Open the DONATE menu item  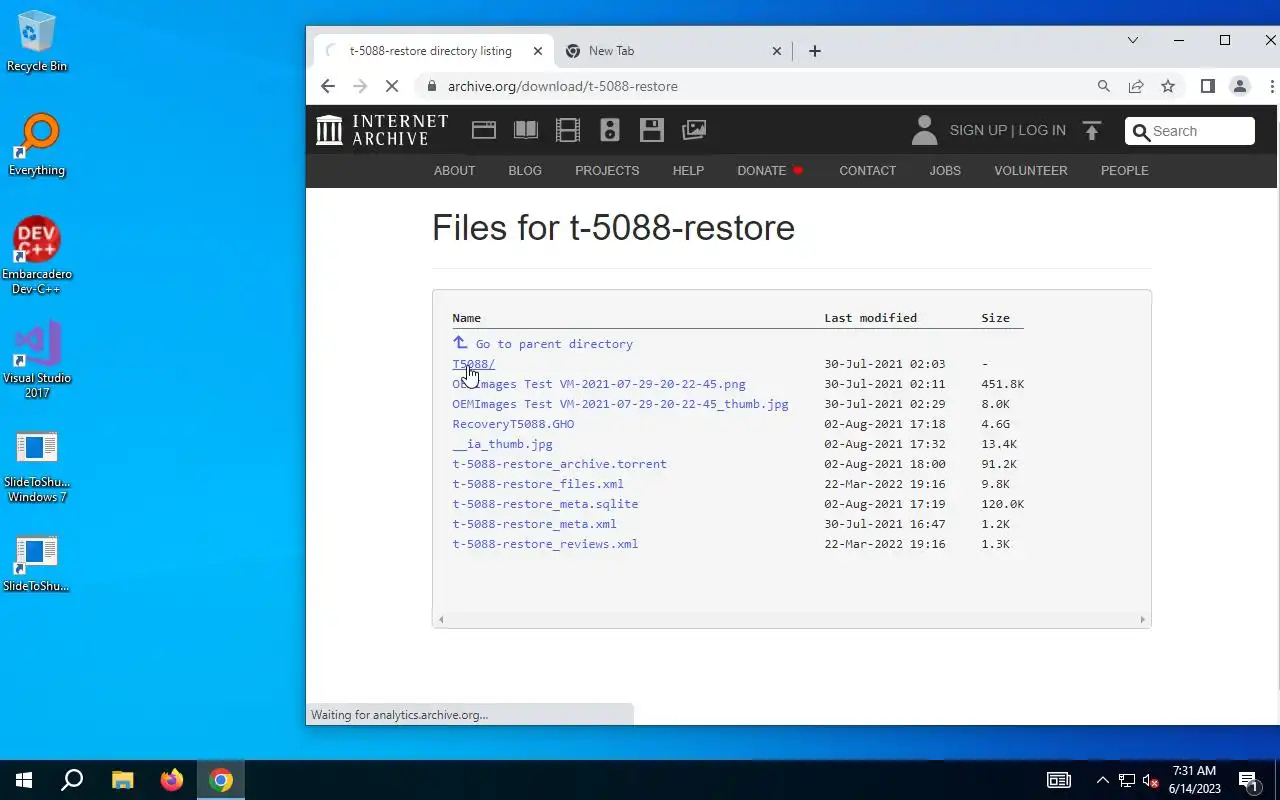point(770,170)
